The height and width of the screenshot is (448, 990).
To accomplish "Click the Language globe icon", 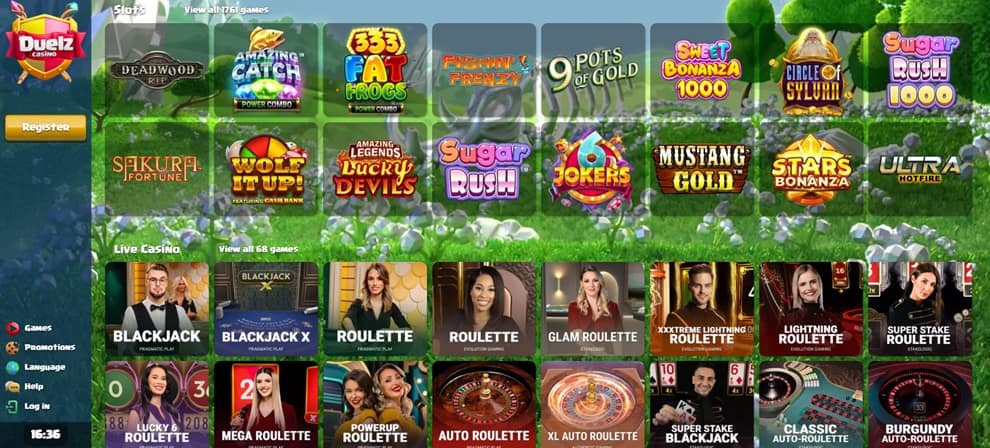I will pos(12,367).
